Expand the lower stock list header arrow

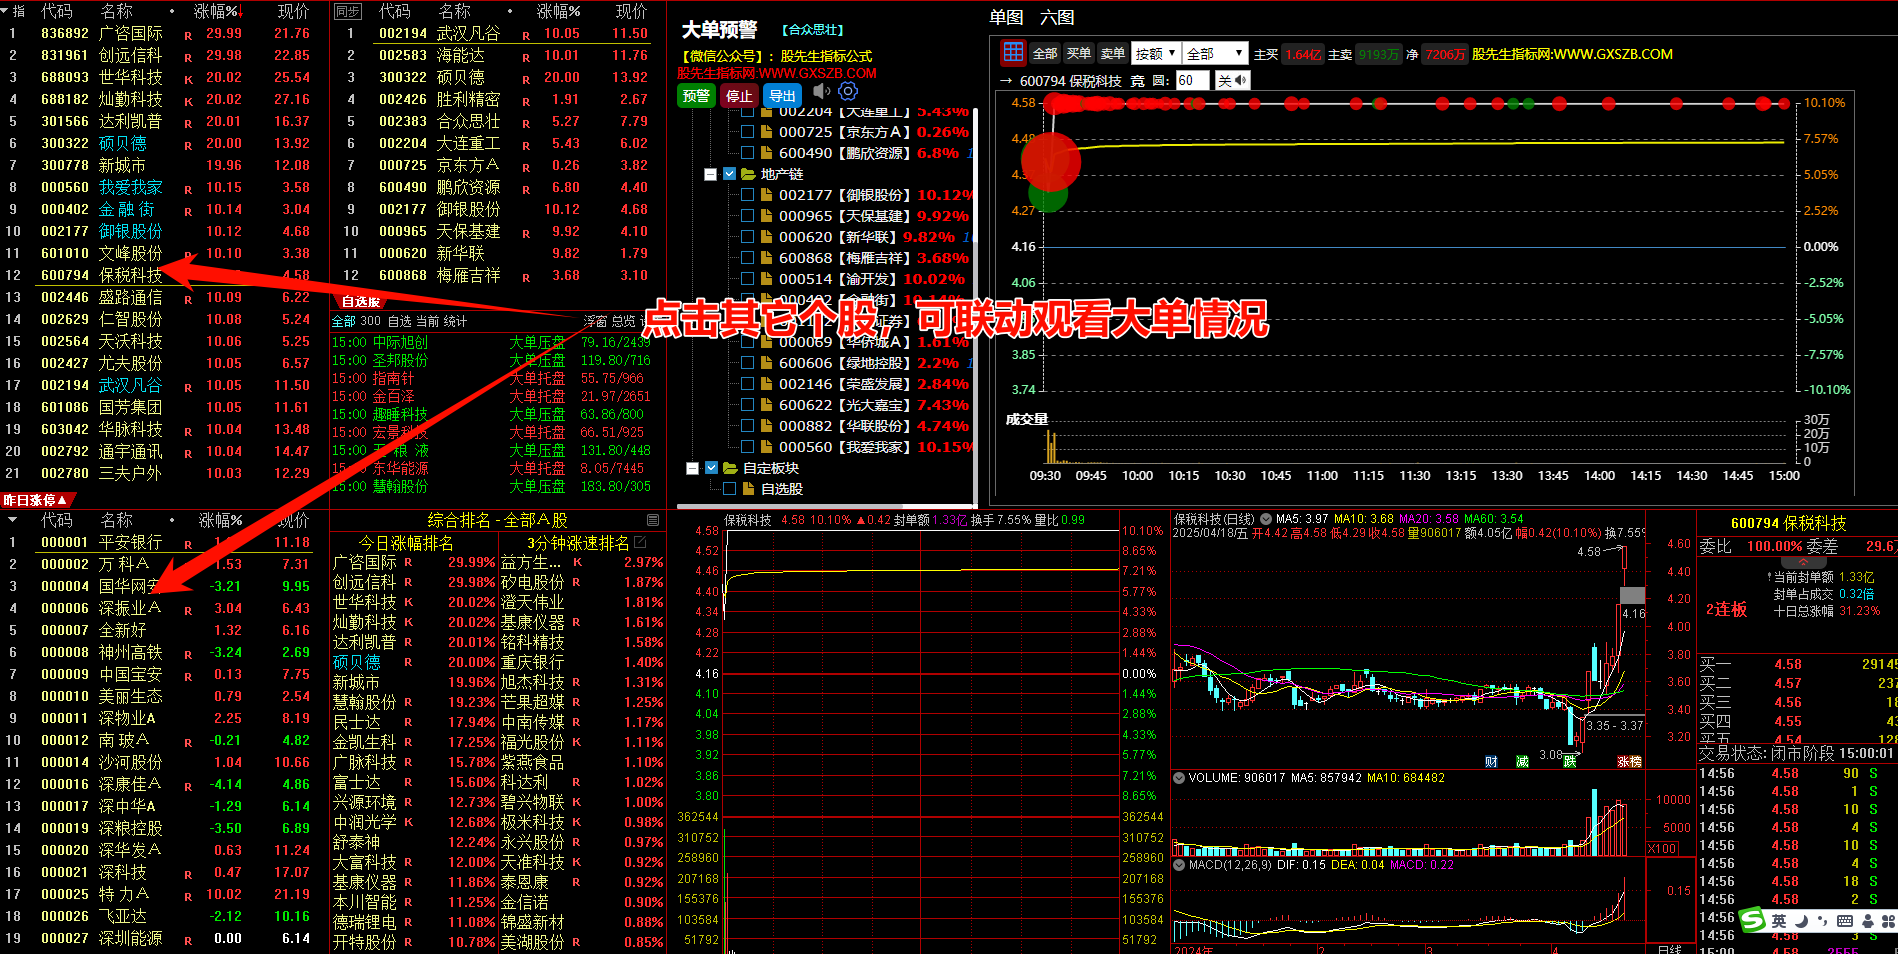12,520
